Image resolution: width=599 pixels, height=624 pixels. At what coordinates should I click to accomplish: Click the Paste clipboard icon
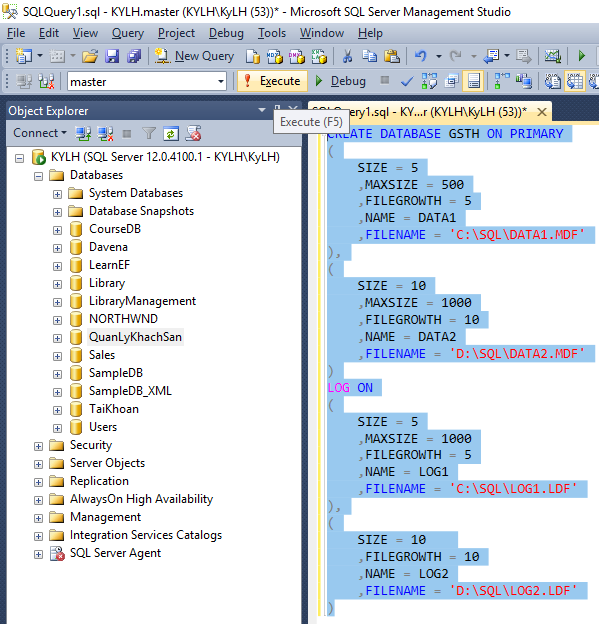(x=392, y=56)
